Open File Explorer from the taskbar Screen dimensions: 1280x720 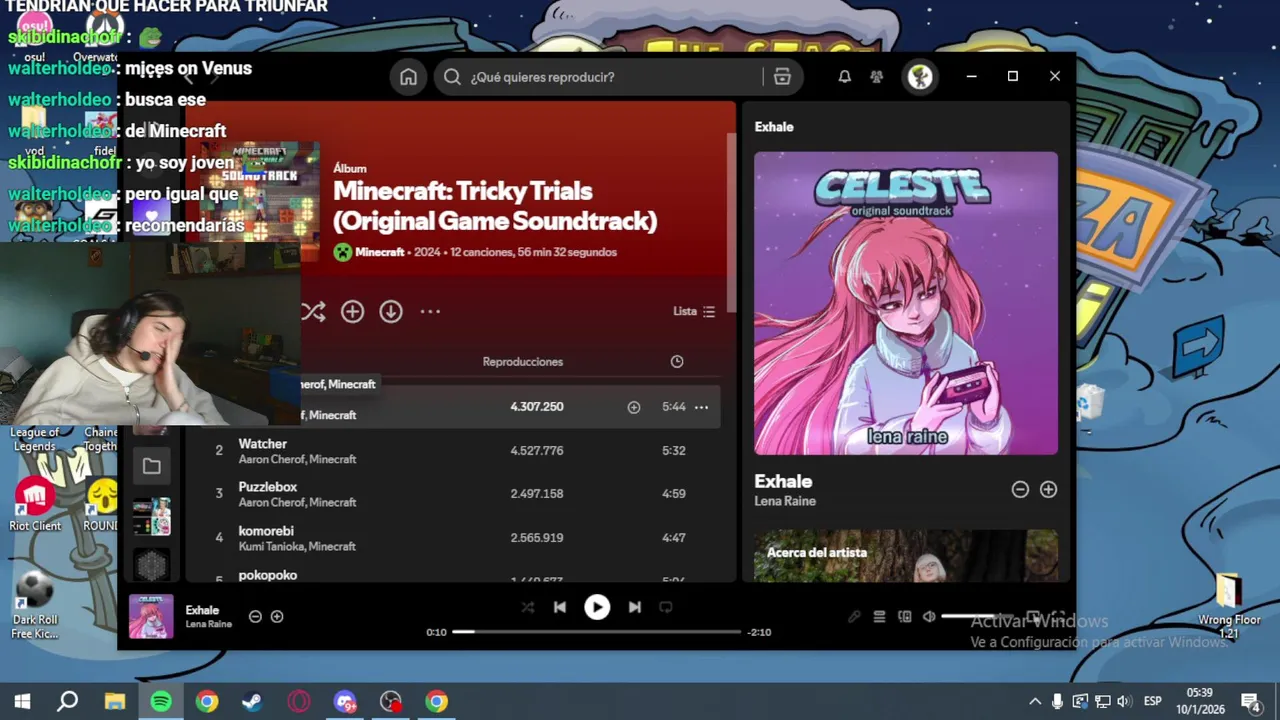(x=114, y=701)
